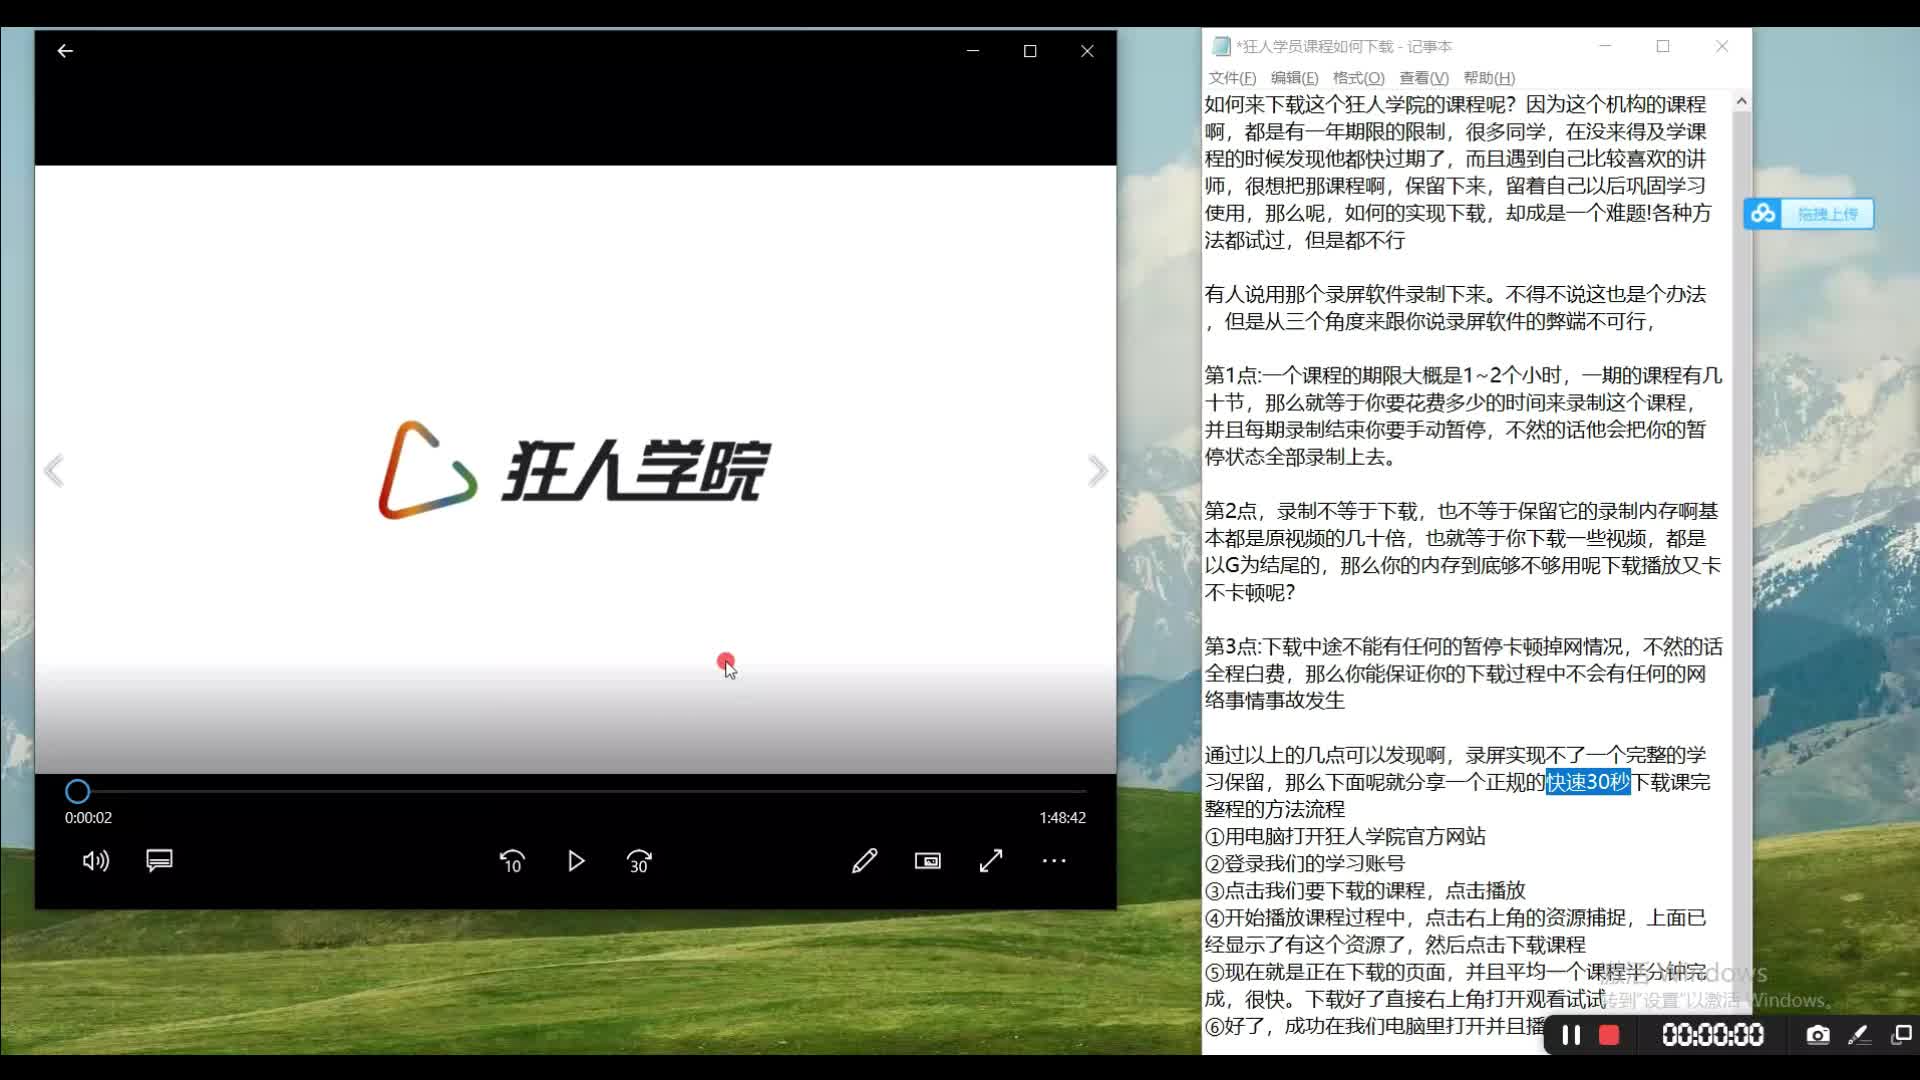Minimize the Notepad window
This screenshot has width=1920, height=1080.
(x=1605, y=46)
